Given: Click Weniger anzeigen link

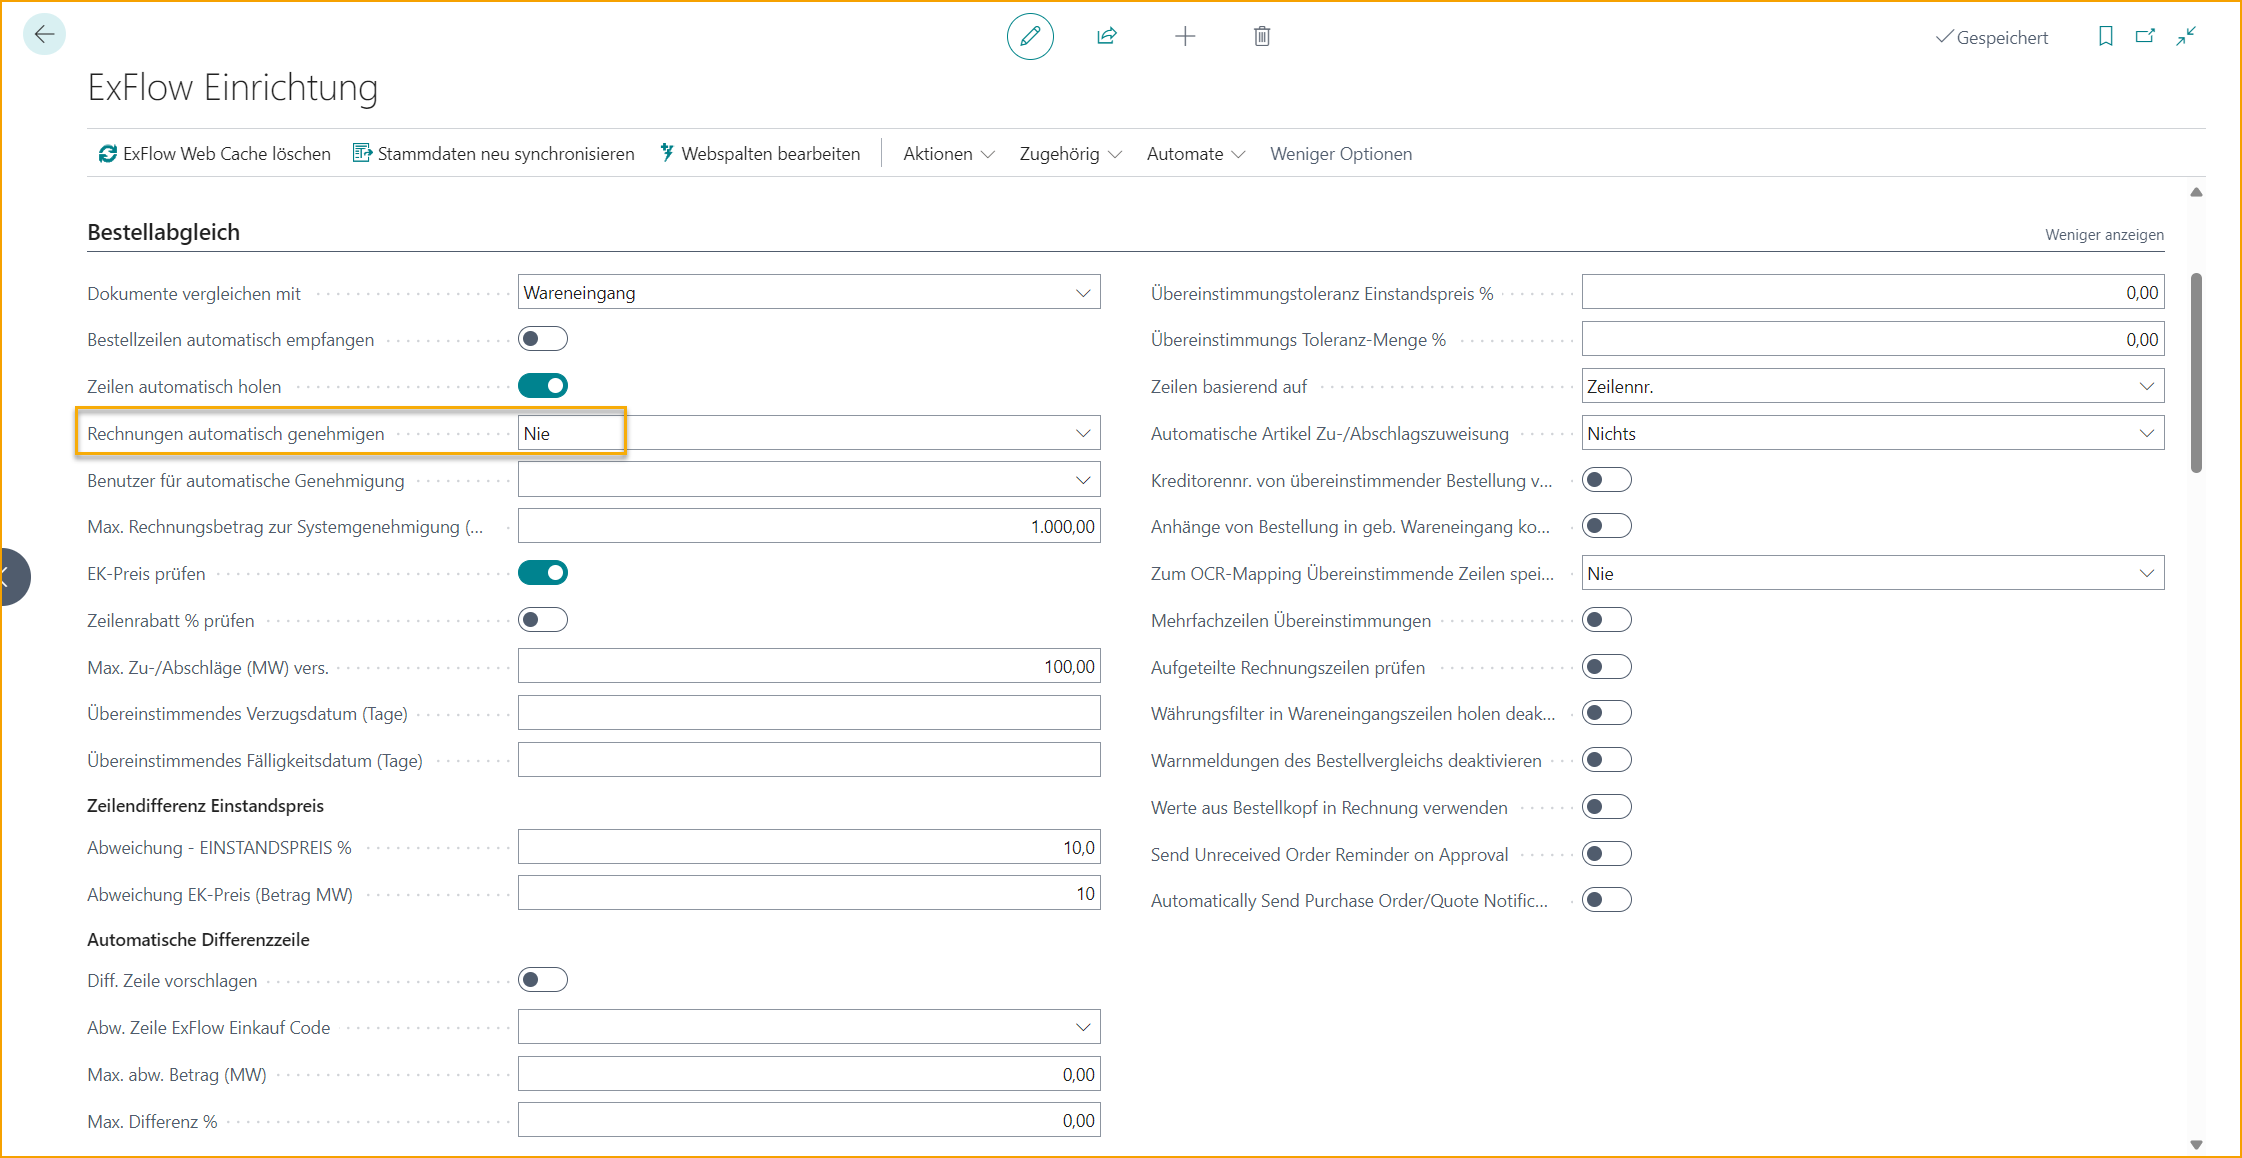Looking at the screenshot, I should pyautogui.click(x=2104, y=235).
